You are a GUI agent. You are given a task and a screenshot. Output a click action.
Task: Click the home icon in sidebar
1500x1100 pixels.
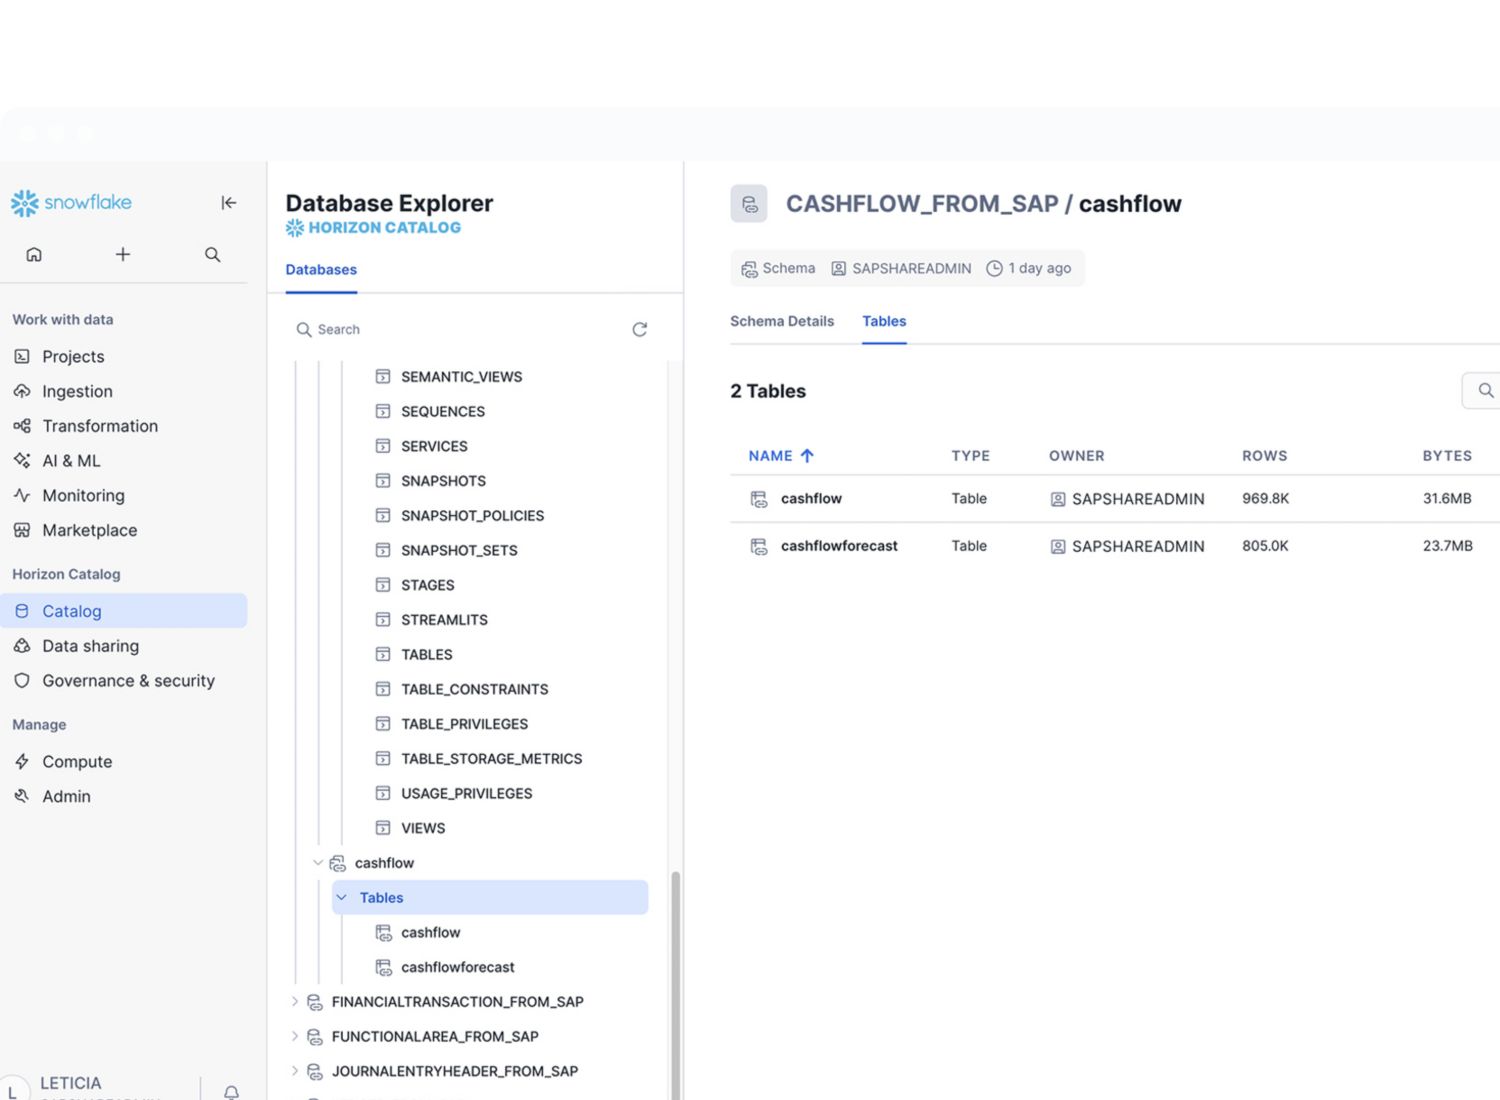tap(34, 255)
